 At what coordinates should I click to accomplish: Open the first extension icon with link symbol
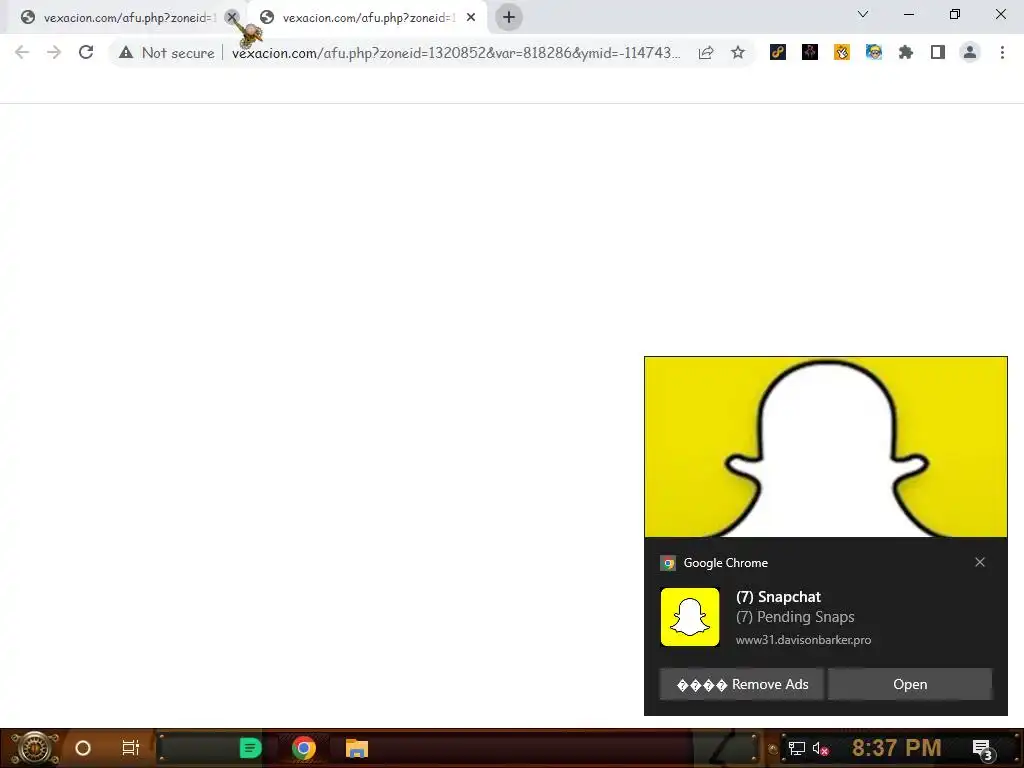pyautogui.click(x=778, y=52)
